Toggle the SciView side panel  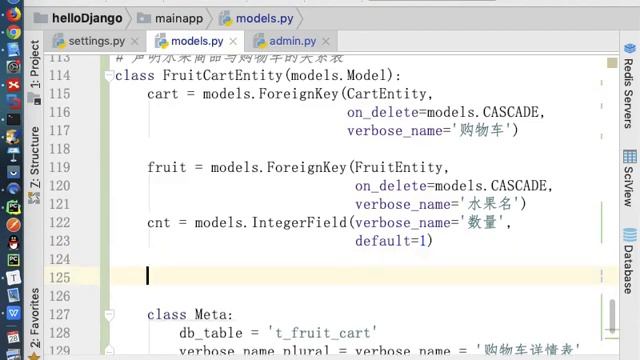point(629,186)
